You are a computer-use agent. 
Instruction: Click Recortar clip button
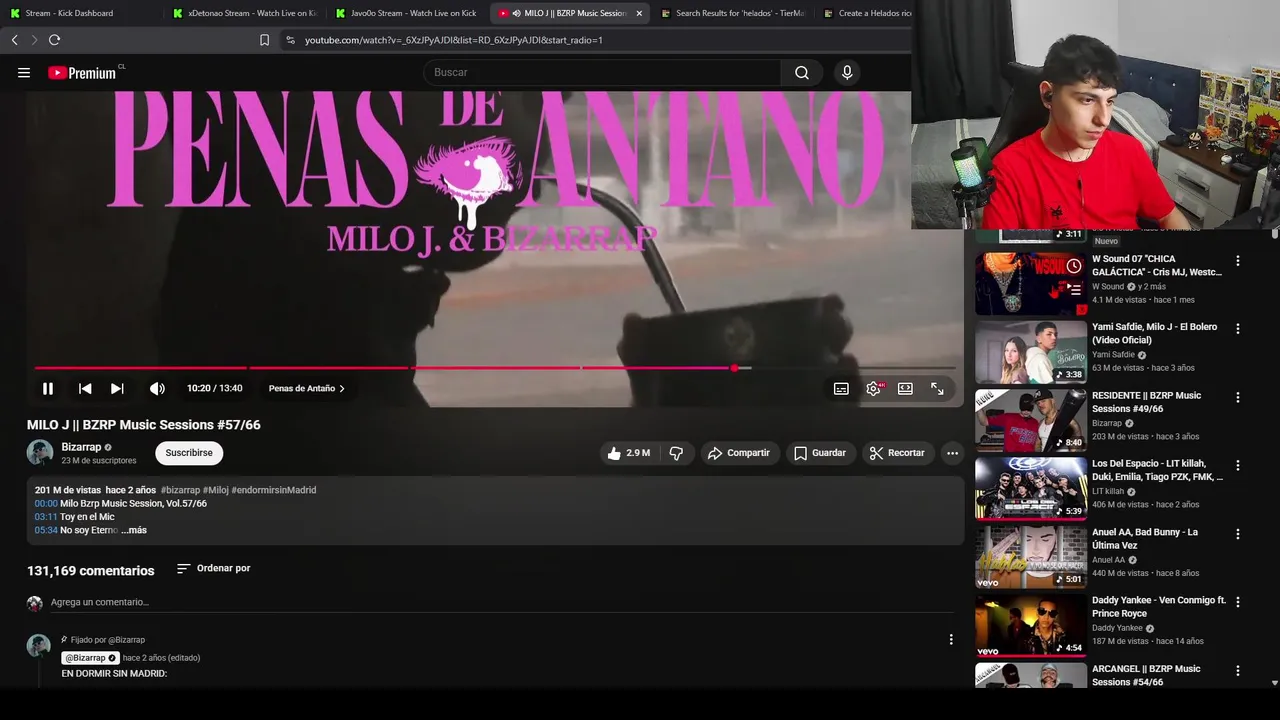[x=897, y=453]
